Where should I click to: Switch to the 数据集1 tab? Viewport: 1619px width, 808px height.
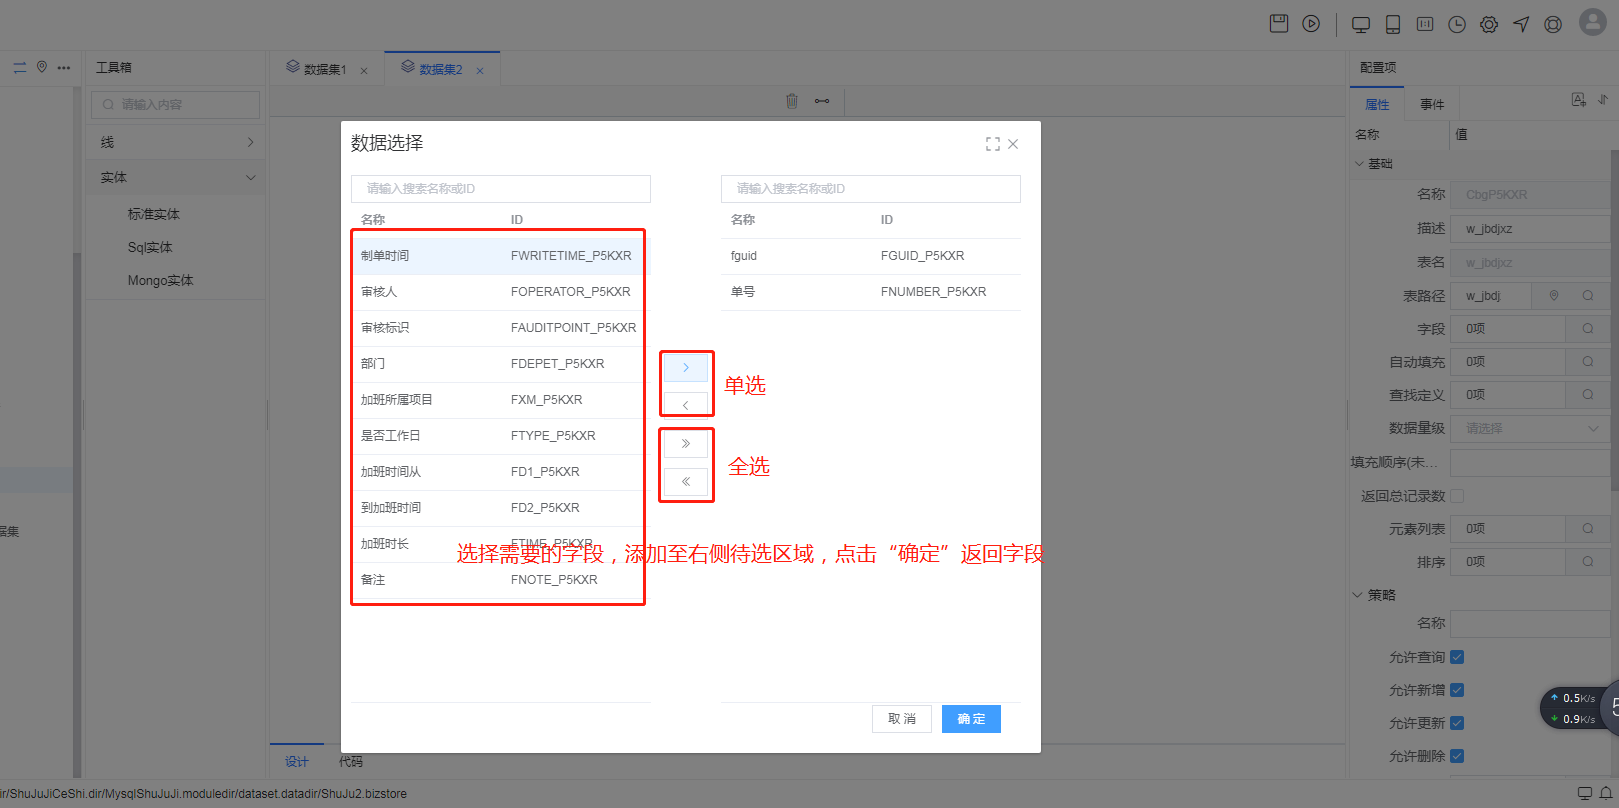[x=325, y=69]
